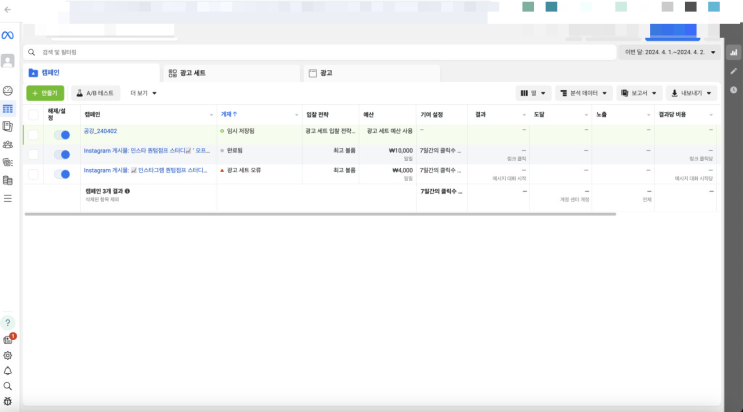The height and width of the screenshot is (412, 743).
Task: Click the 기여 설정 column header
Action: coord(432,115)
